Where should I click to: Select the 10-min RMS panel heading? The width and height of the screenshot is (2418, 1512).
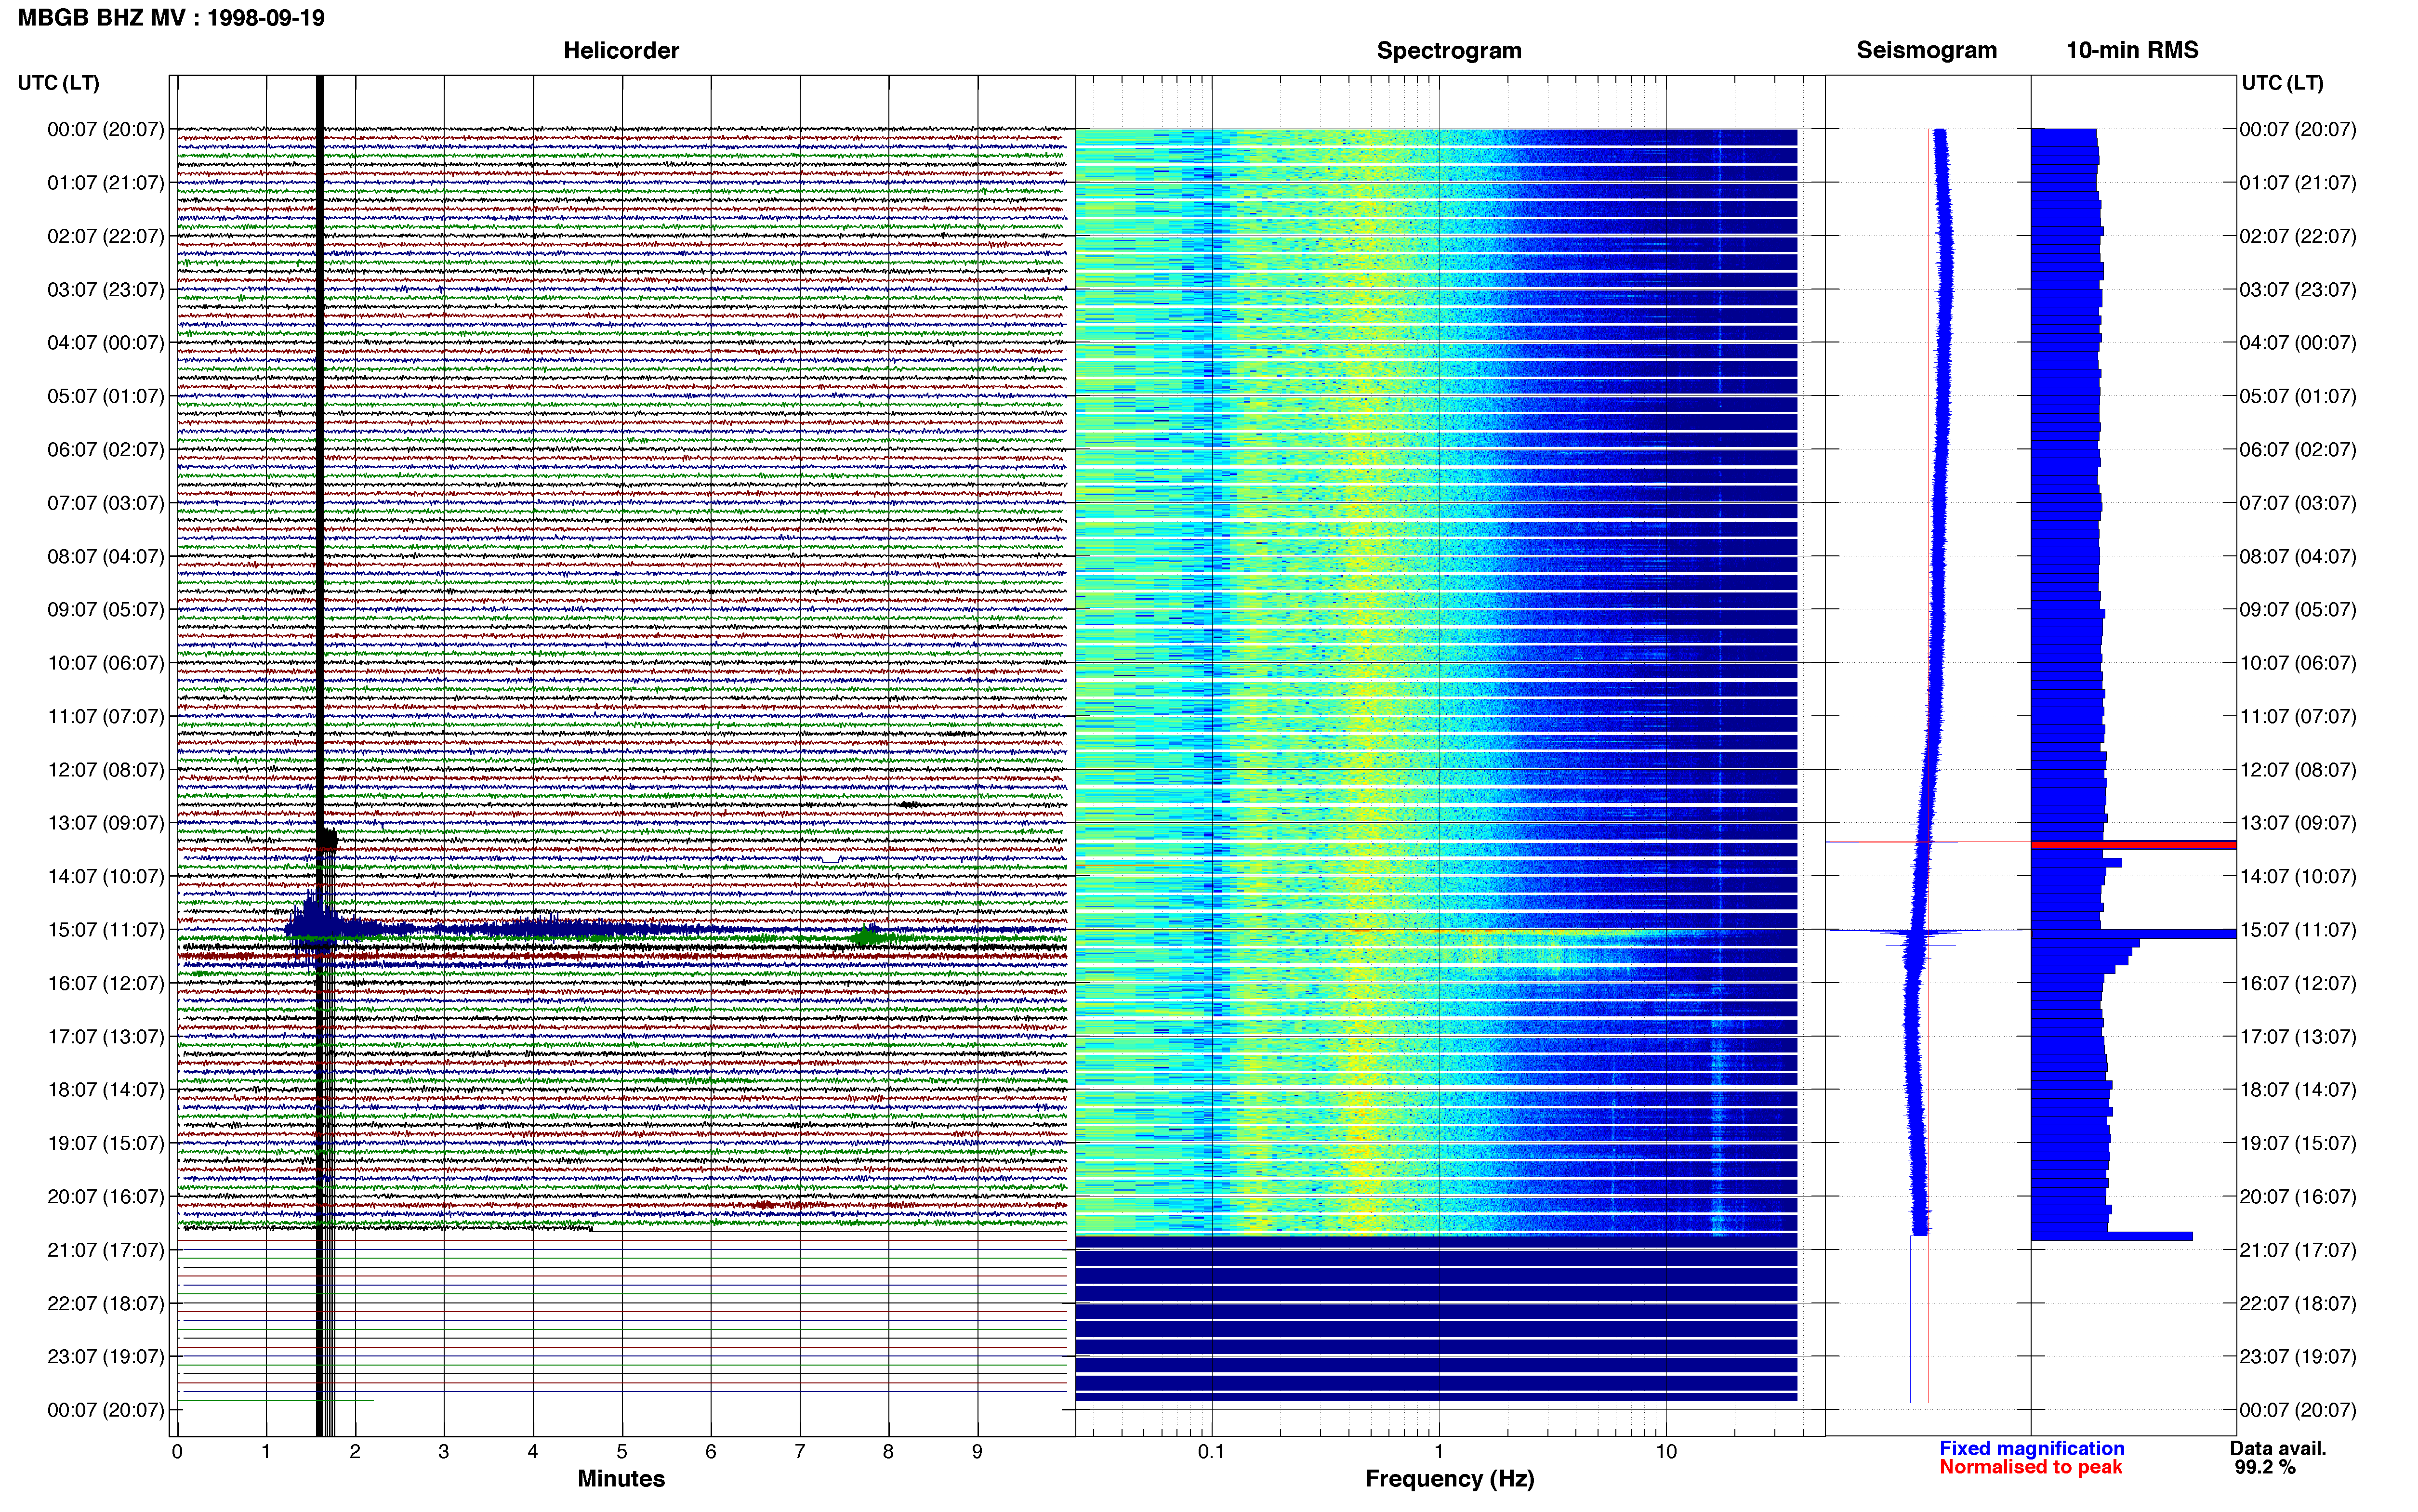click(2132, 50)
